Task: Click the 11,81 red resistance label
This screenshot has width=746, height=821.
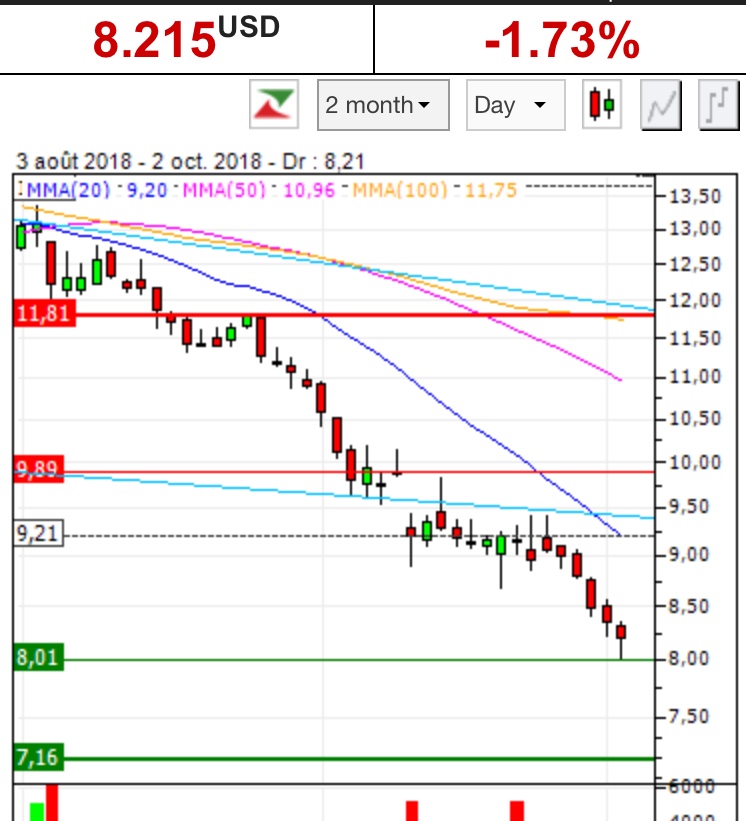Action: point(44,314)
